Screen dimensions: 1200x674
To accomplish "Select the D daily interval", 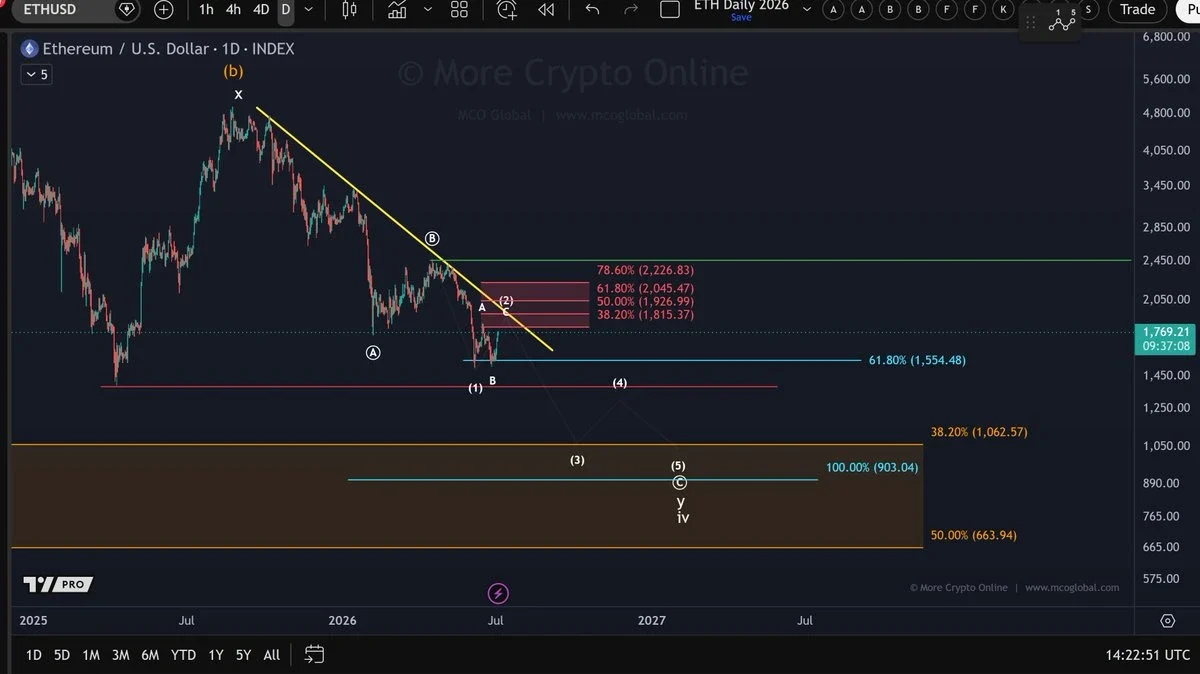I will click(286, 10).
